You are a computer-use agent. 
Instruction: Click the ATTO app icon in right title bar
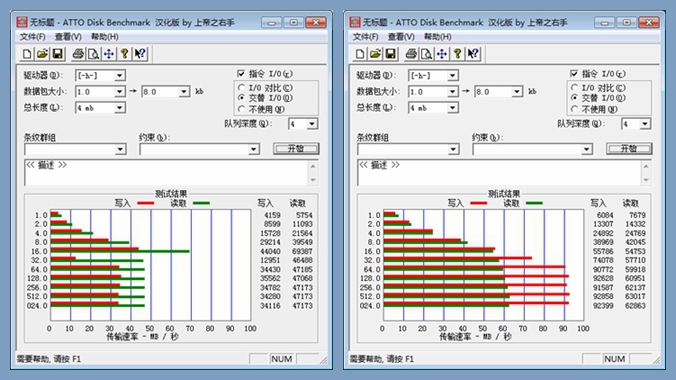355,22
